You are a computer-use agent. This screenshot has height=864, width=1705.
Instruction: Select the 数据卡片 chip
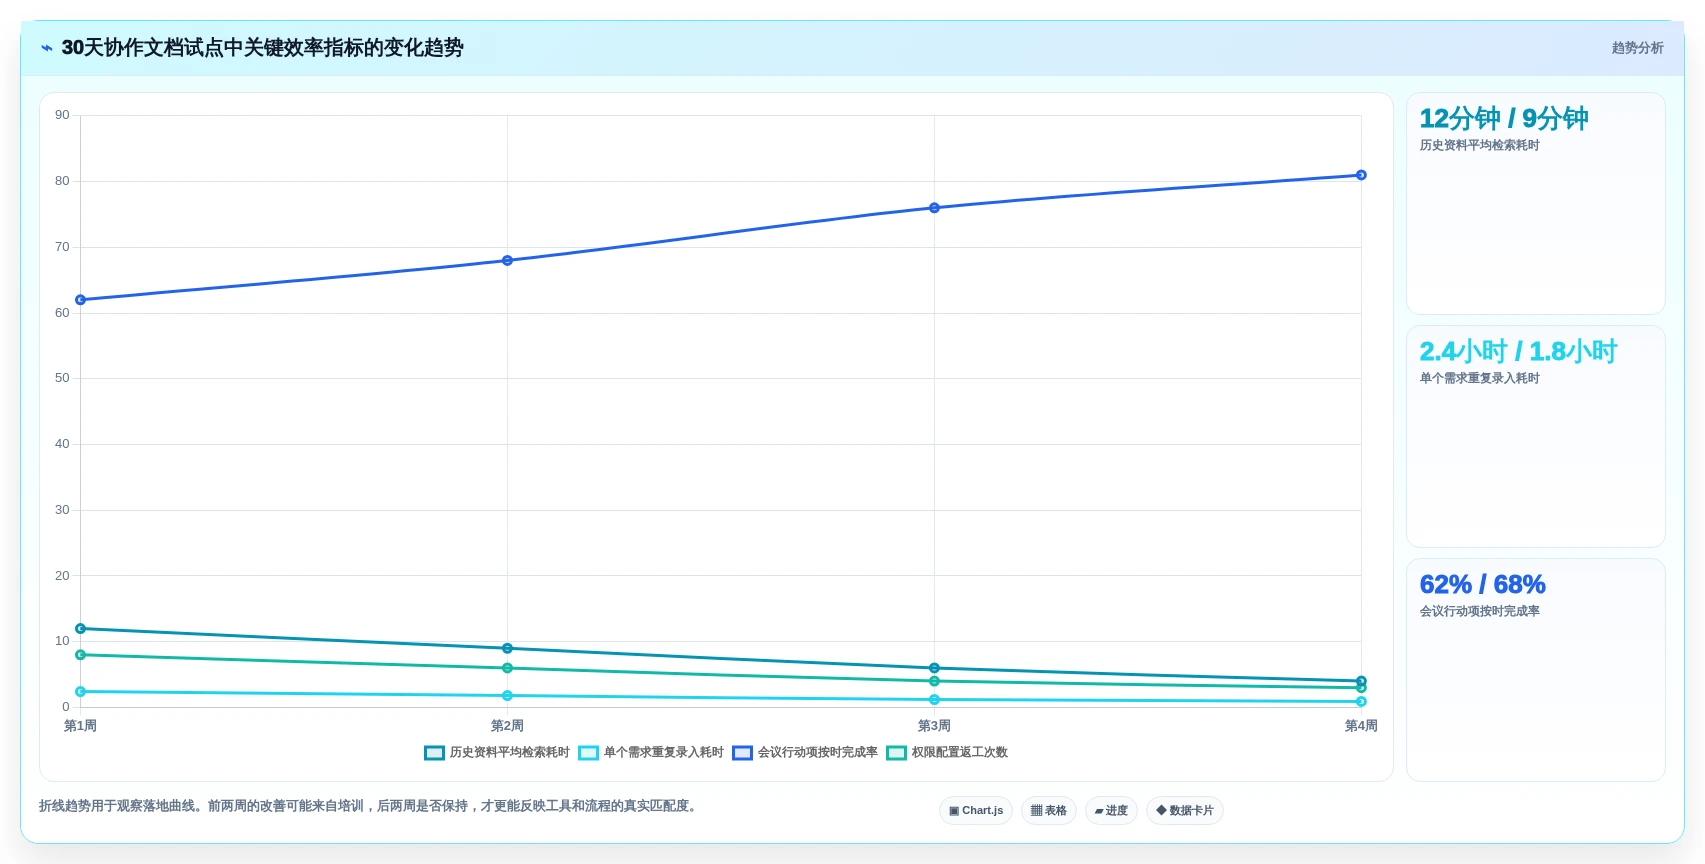click(1185, 811)
